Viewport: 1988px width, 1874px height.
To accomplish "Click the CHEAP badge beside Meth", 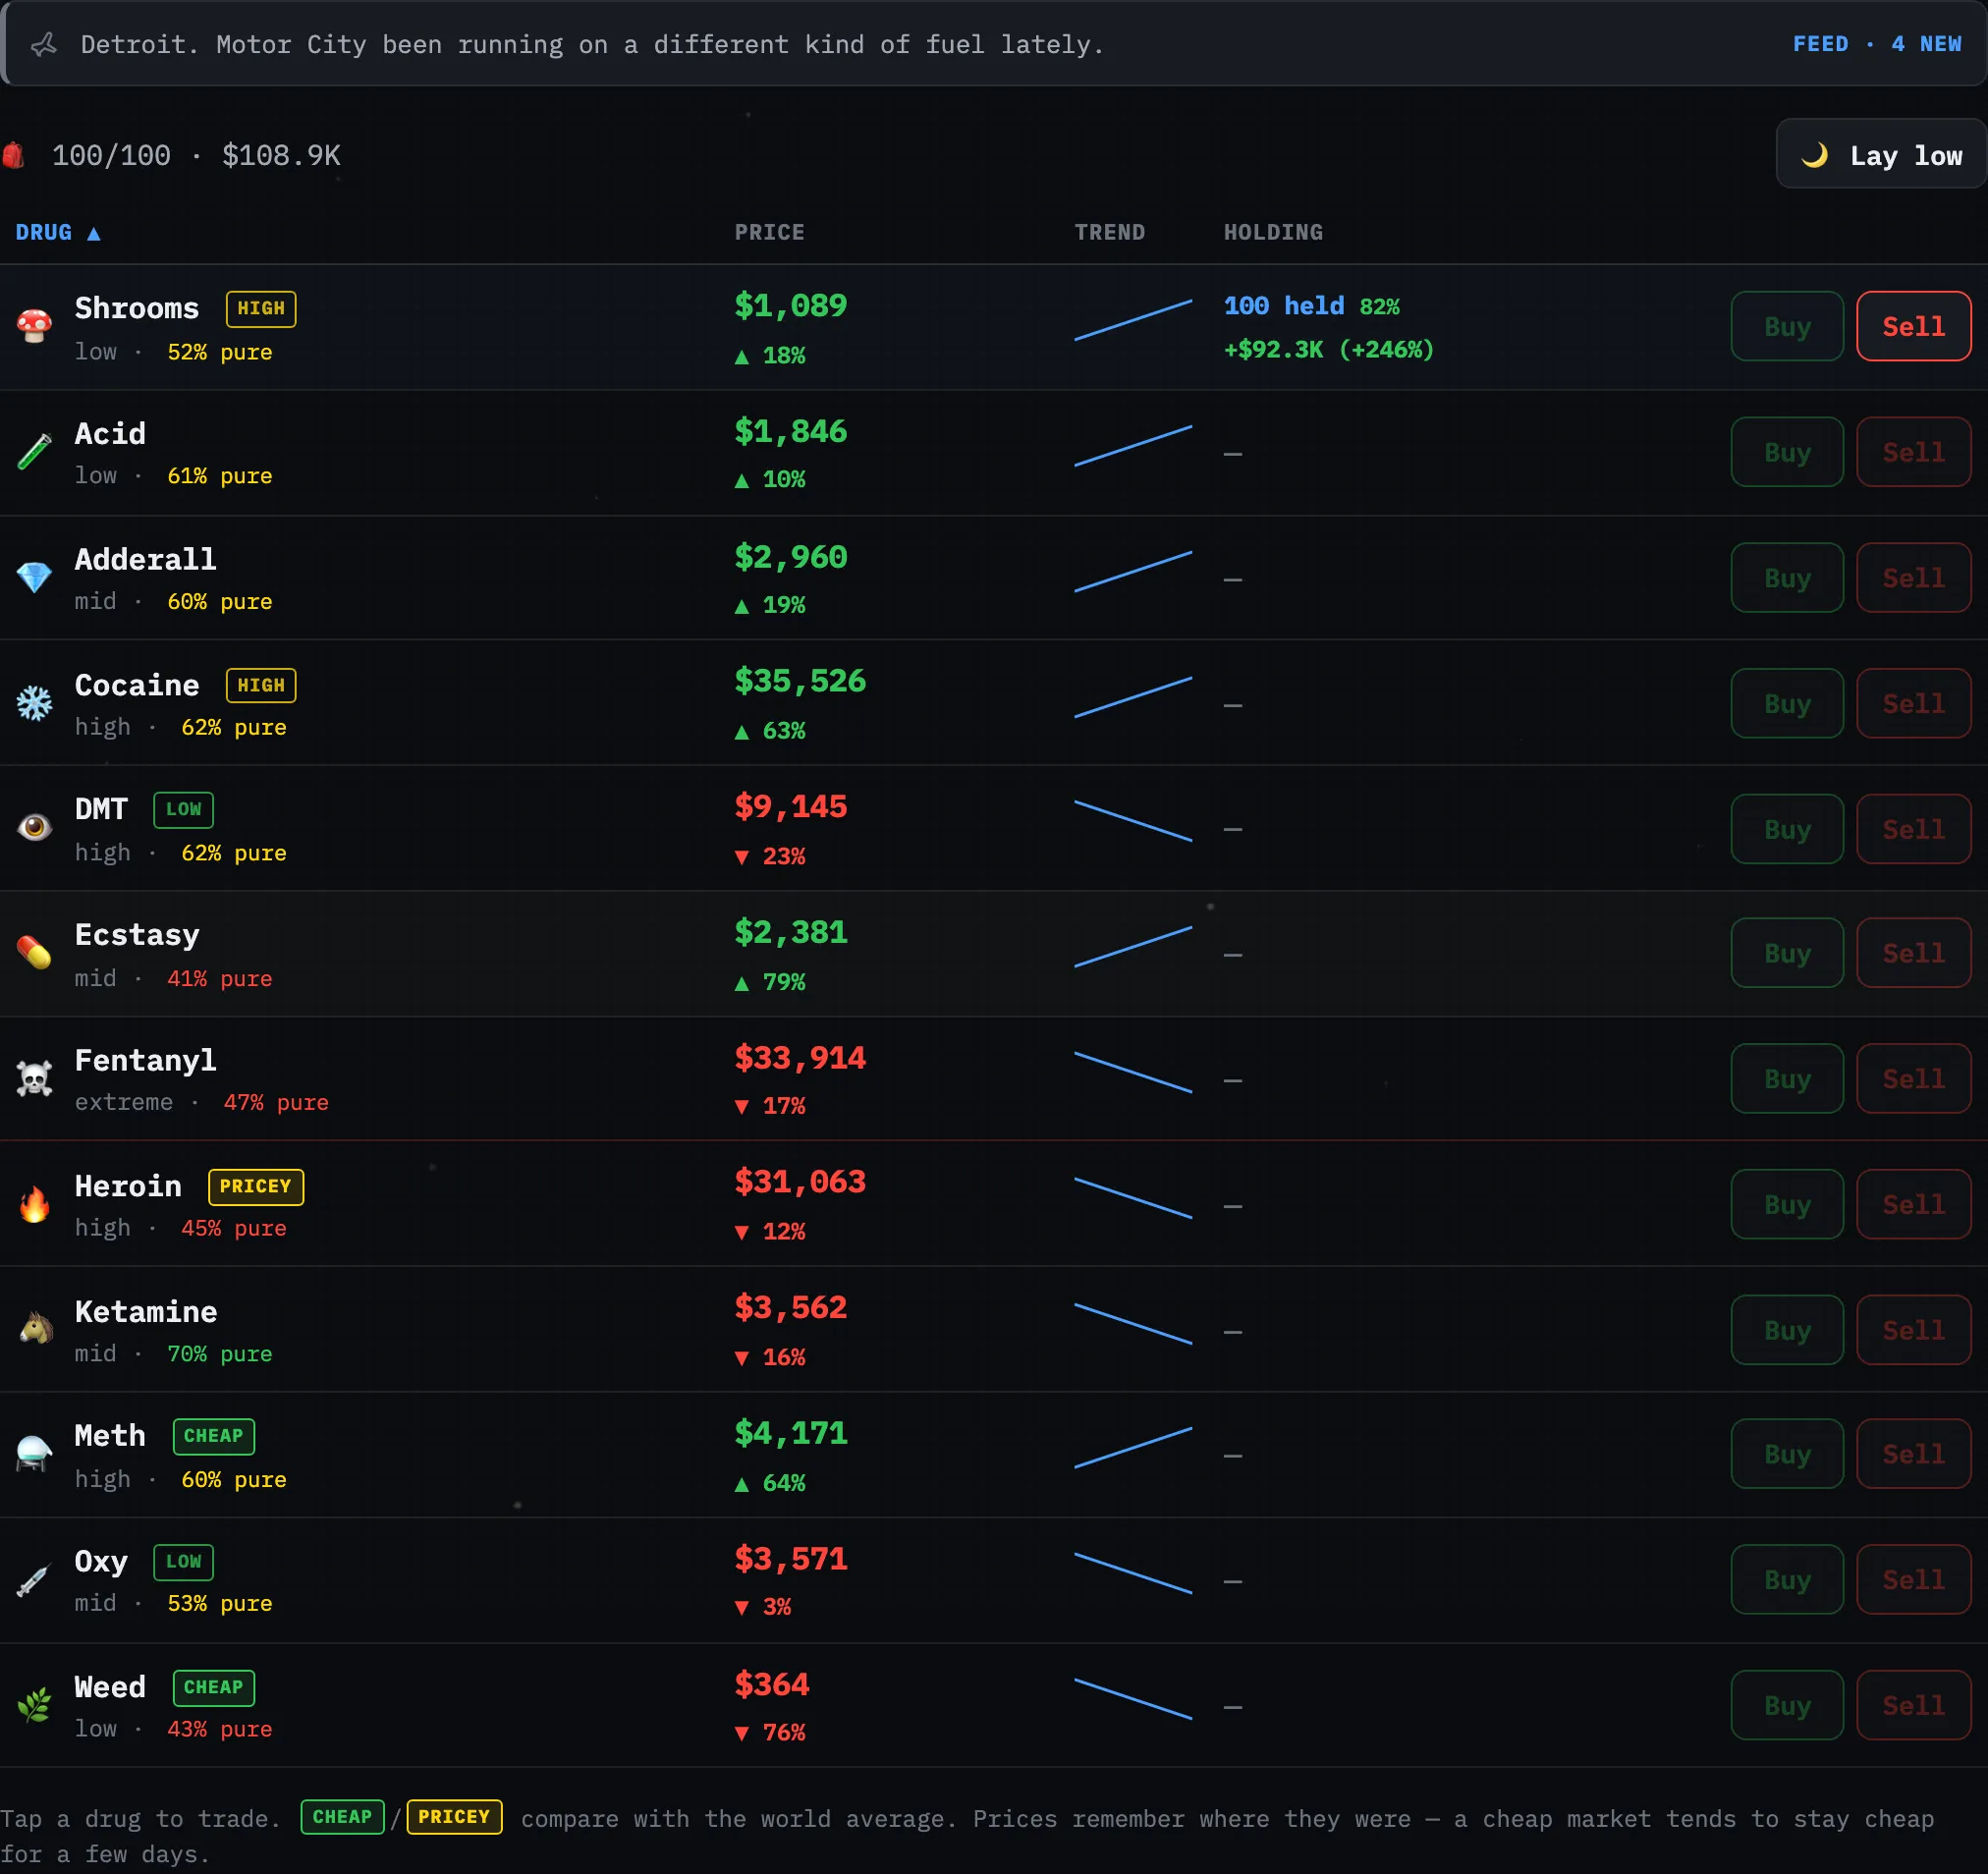I will tap(213, 1437).
